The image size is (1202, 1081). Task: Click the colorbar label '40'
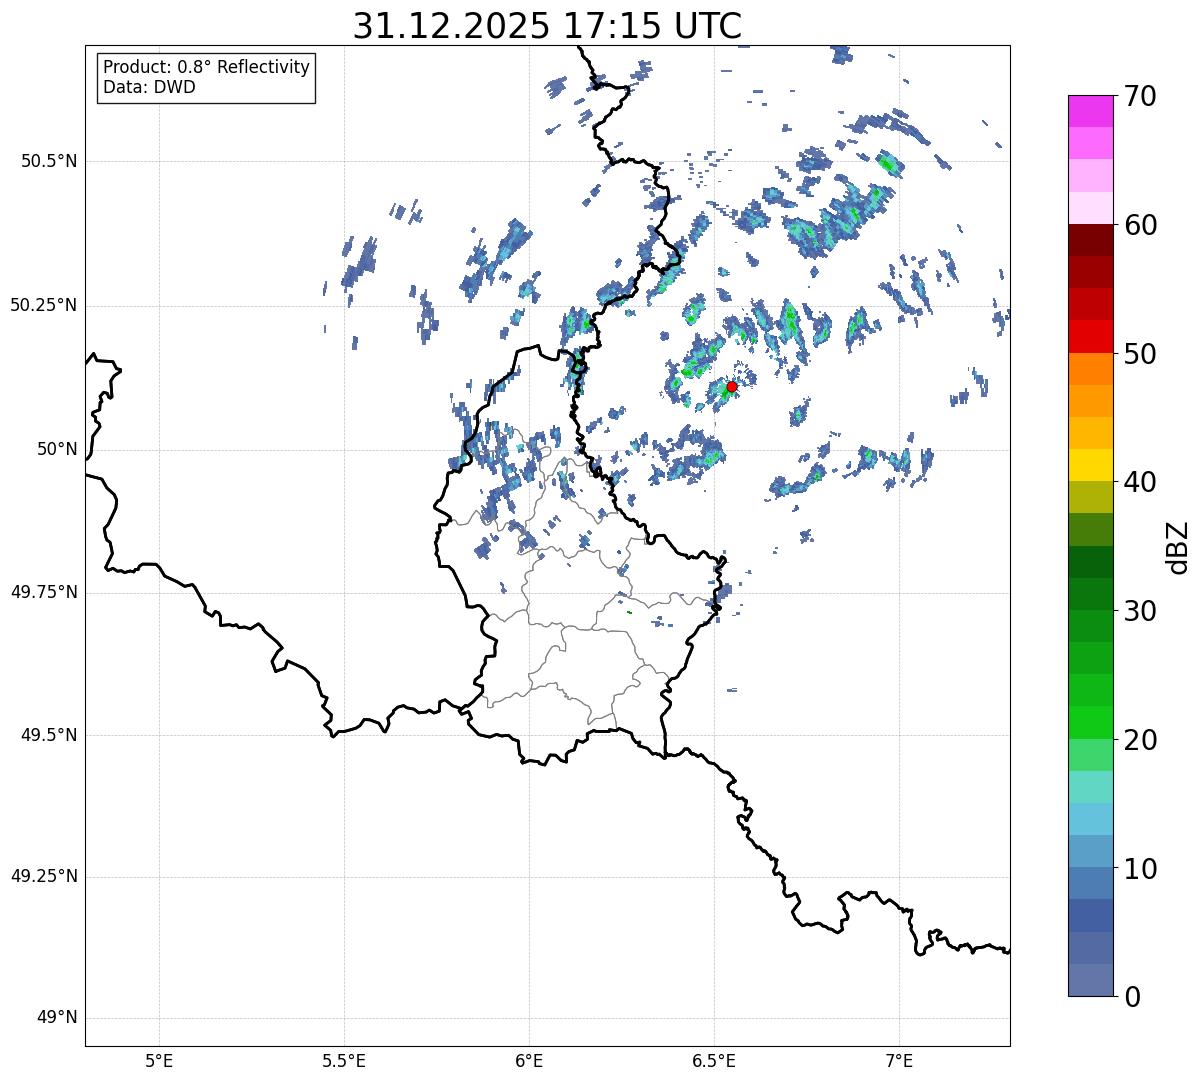click(x=1140, y=482)
